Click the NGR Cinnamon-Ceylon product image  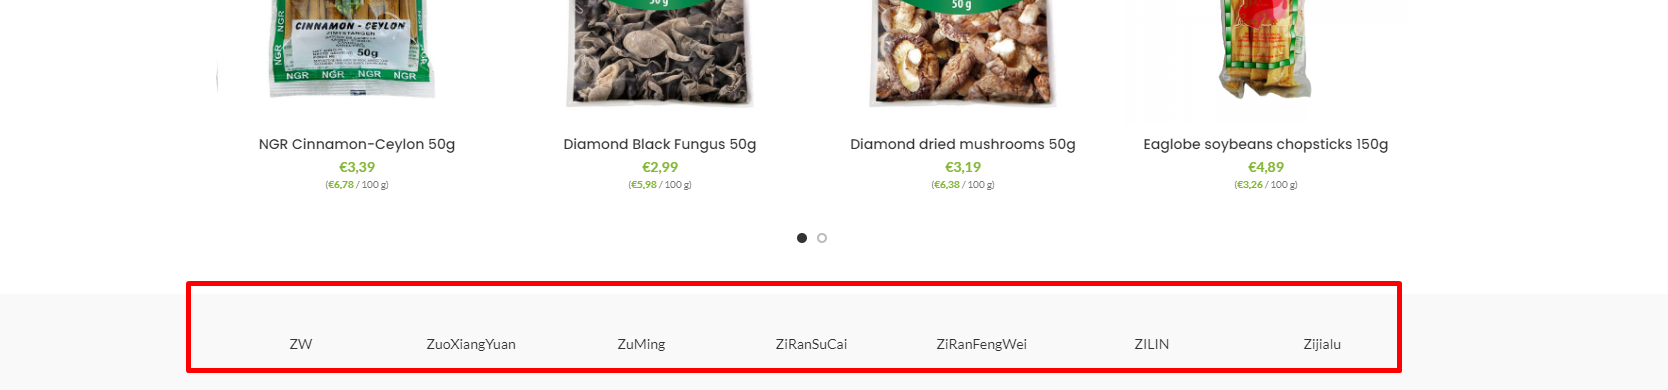(x=353, y=50)
